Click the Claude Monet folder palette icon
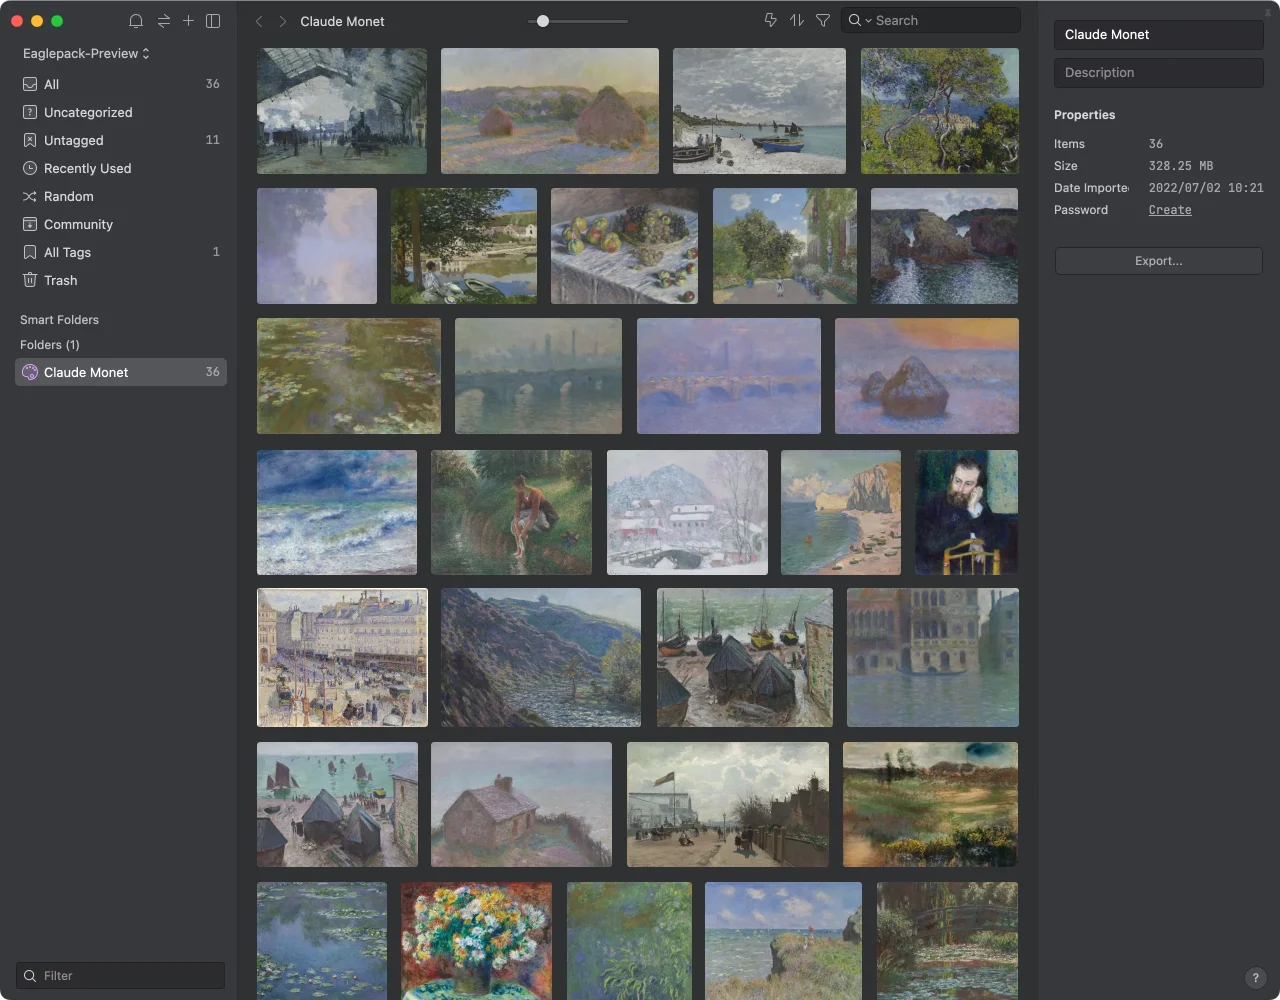This screenshot has height=1000, width=1280. pos(30,372)
